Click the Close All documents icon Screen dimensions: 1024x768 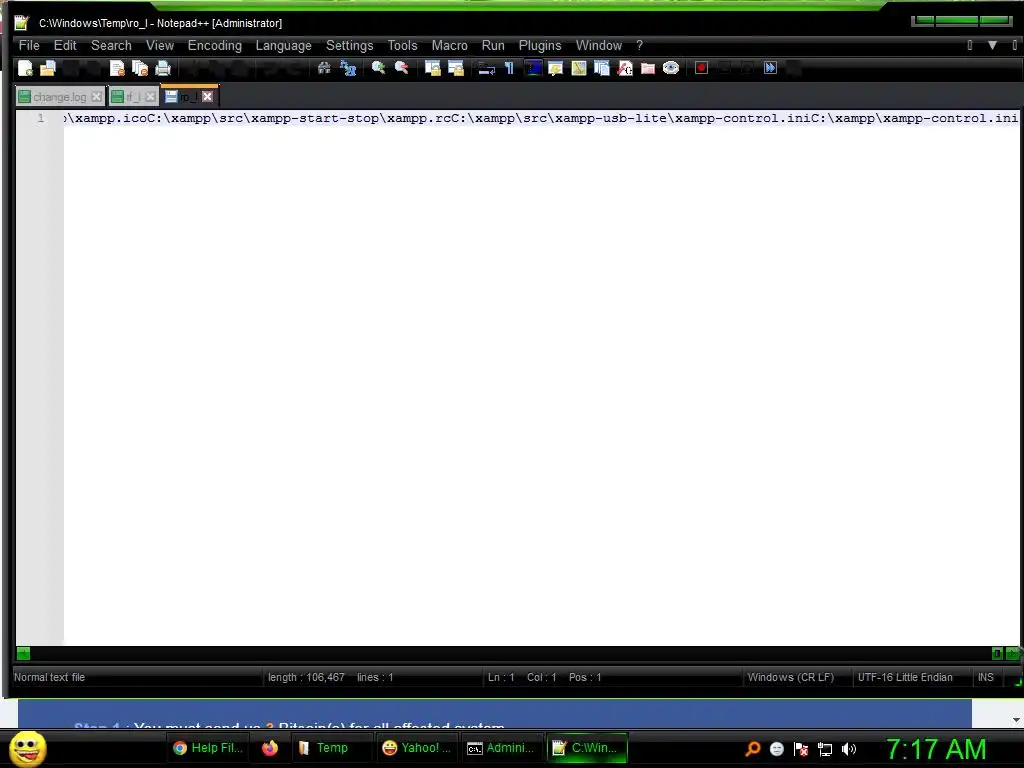tap(140, 68)
